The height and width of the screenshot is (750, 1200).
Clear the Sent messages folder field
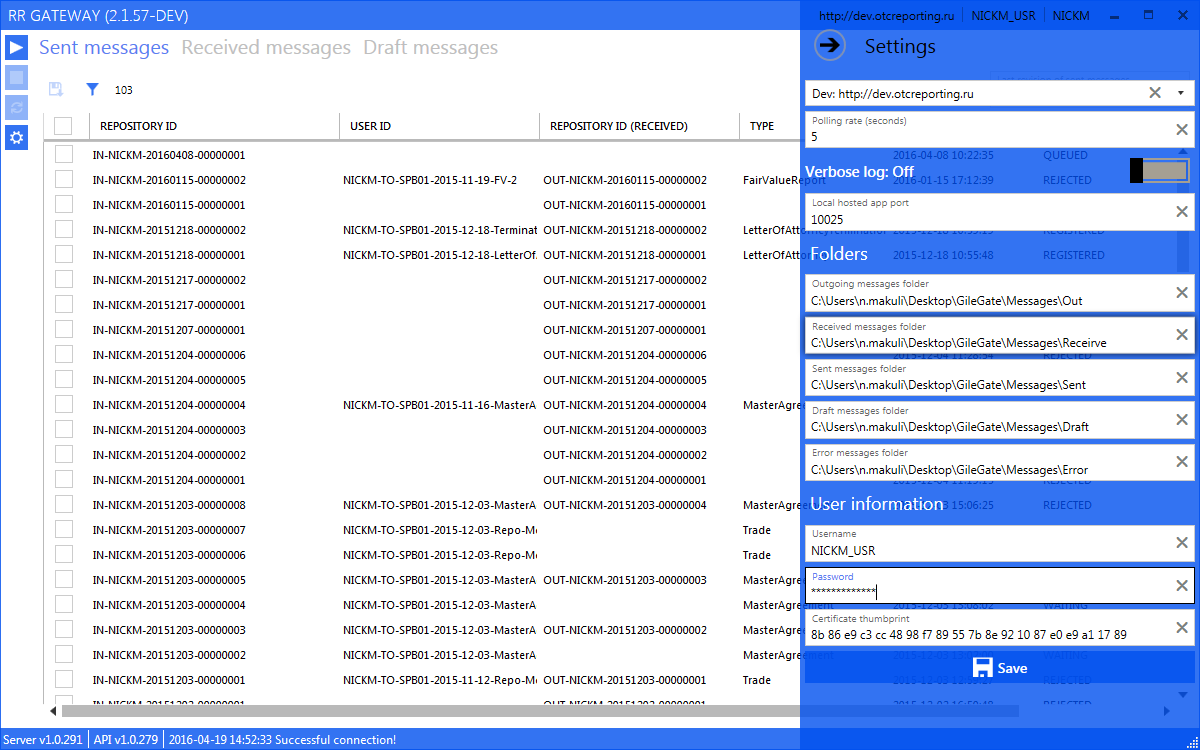click(1182, 376)
